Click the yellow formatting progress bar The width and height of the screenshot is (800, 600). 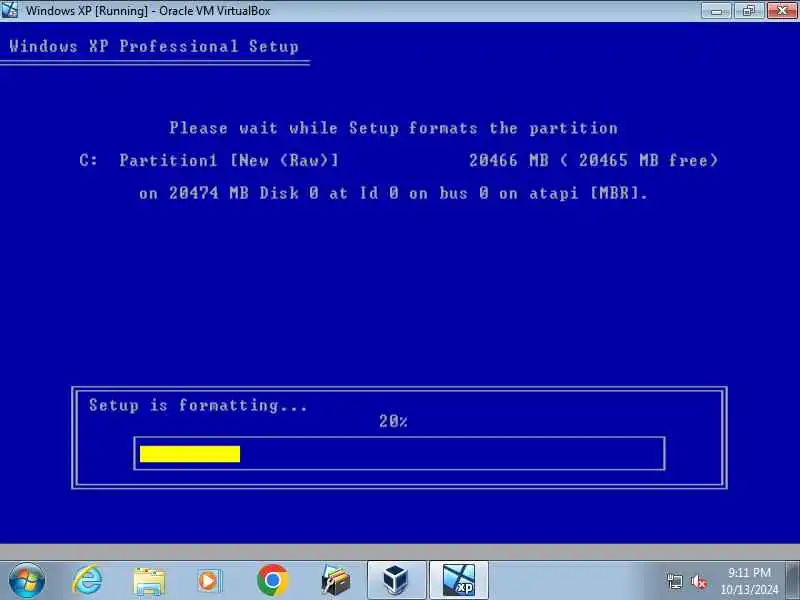tap(190, 454)
